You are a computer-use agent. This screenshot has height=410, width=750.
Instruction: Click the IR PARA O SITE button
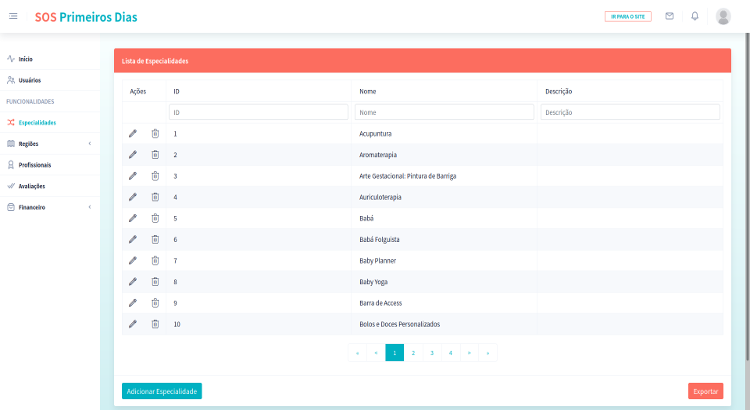[628, 17]
